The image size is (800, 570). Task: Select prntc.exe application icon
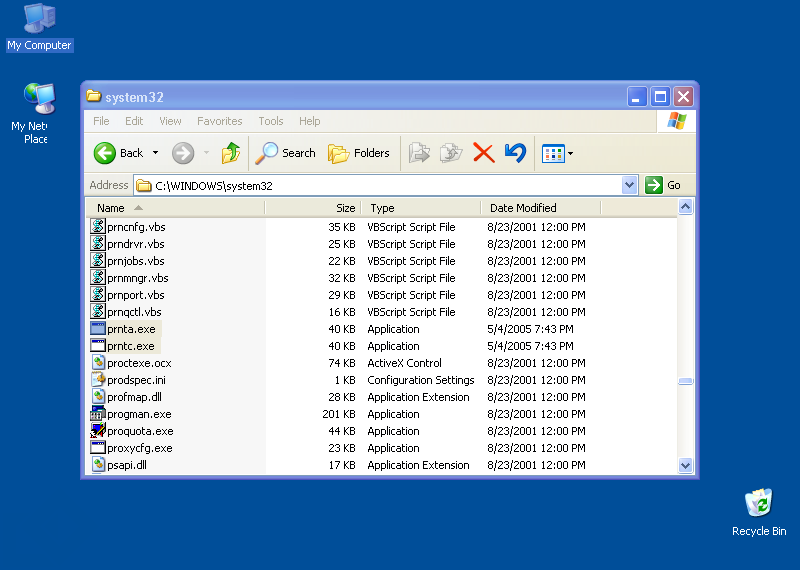[x=97, y=345]
